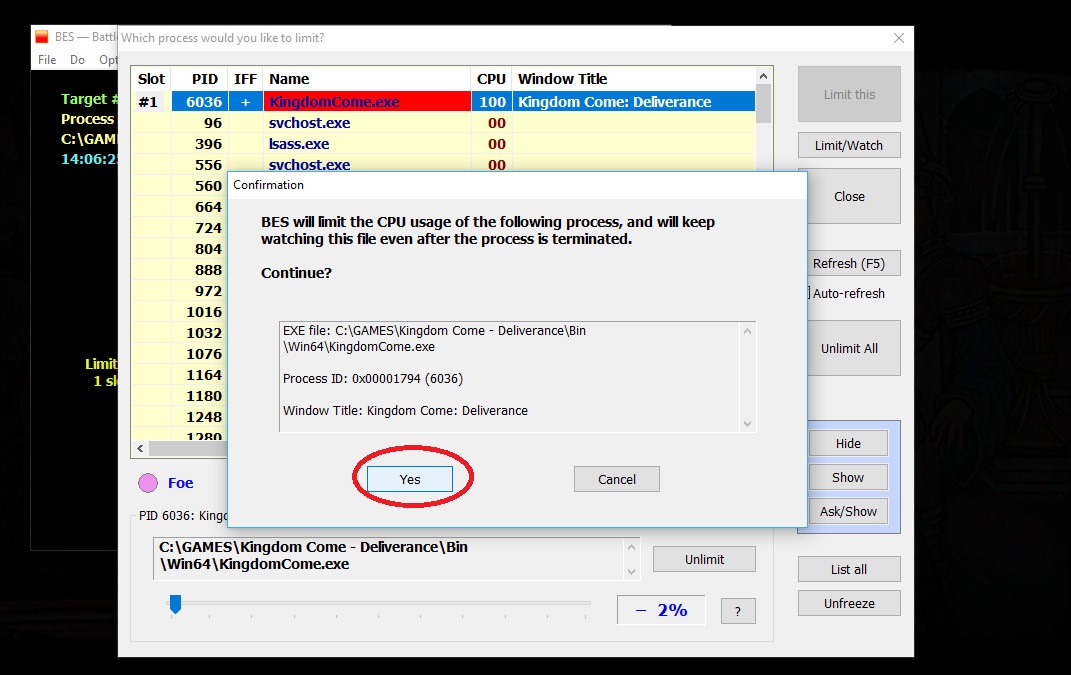This screenshot has width=1071, height=675.
Task: Sort by the IFF column header
Action: [245, 79]
